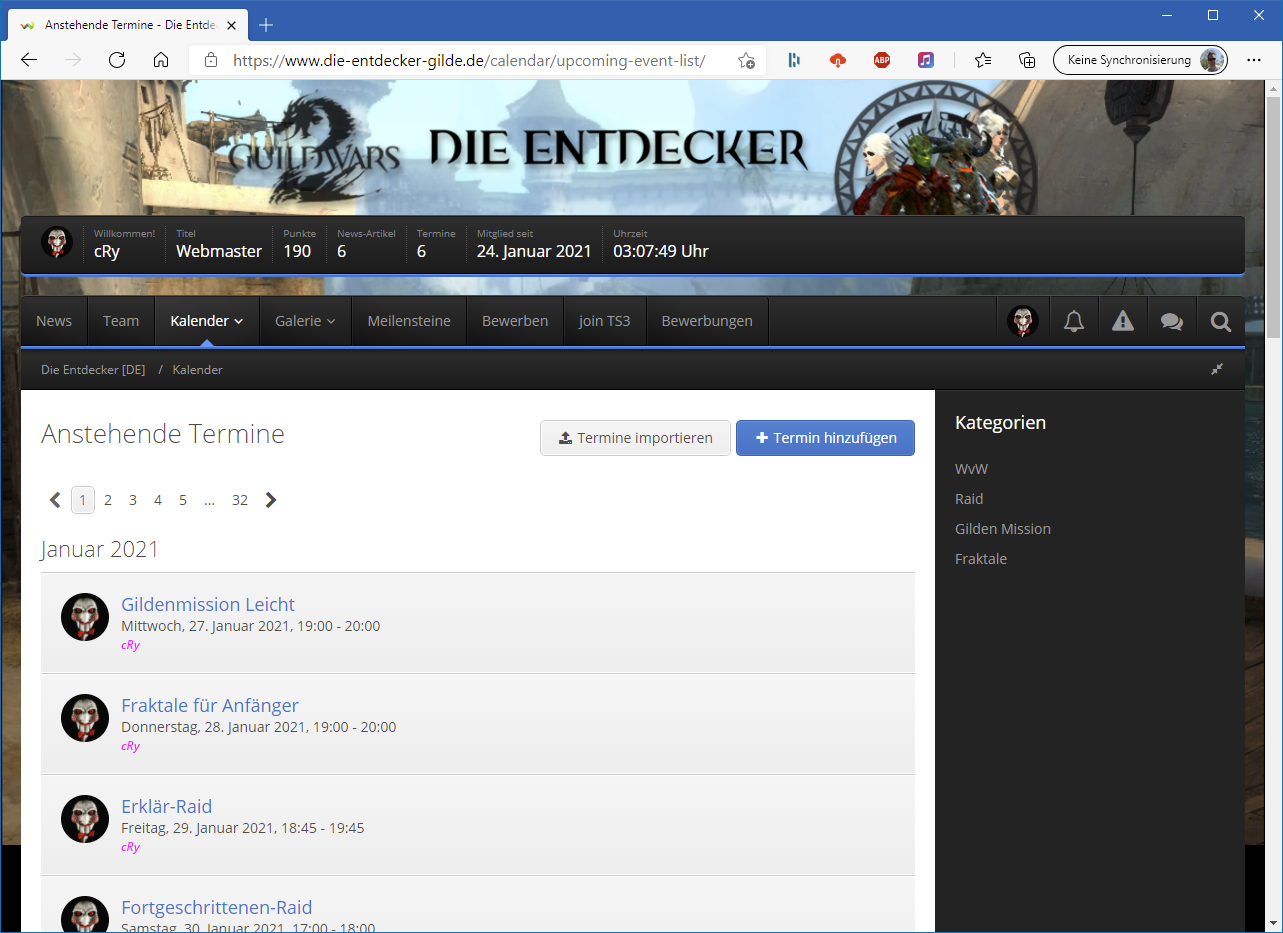Click the user avatar in navigation bar

(x=1022, y=321)
